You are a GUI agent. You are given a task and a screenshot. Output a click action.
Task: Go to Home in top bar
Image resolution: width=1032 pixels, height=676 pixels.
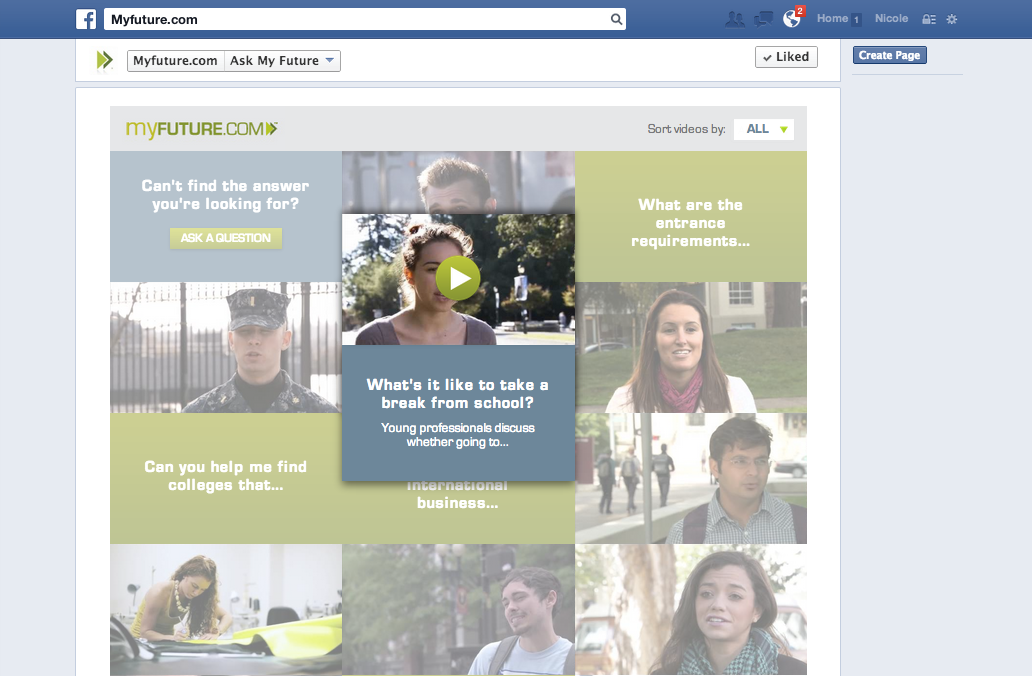pyautogui.click(x=832, y=18)
